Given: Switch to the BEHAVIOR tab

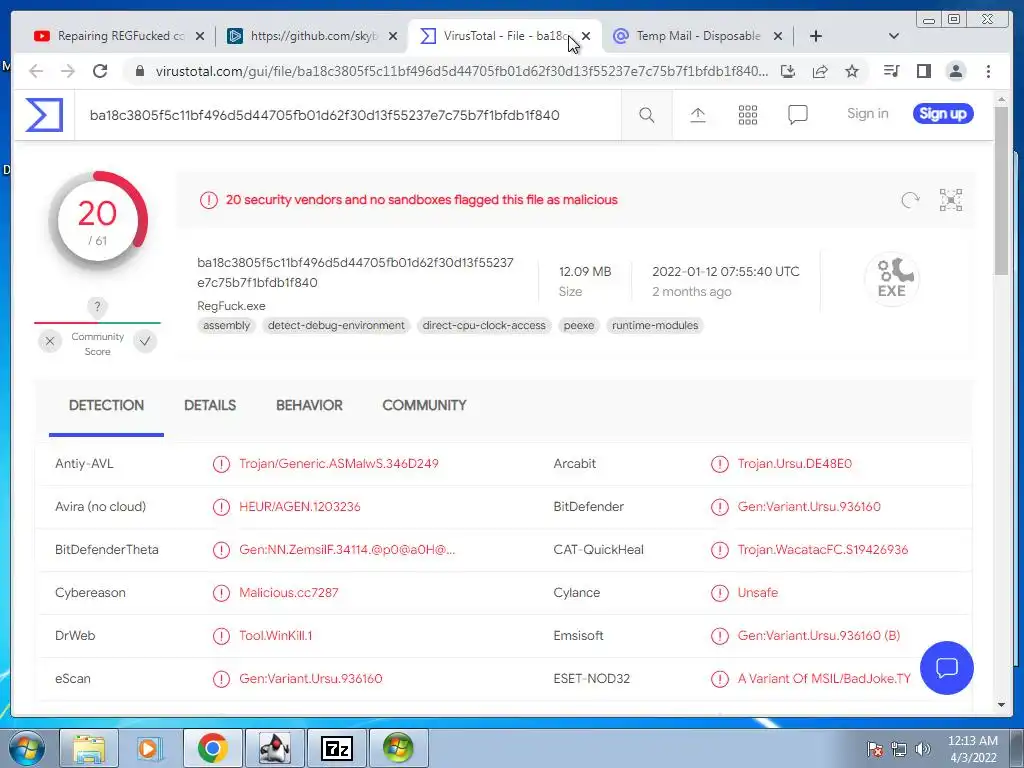Looking at the screenshot, I should 310,406.
